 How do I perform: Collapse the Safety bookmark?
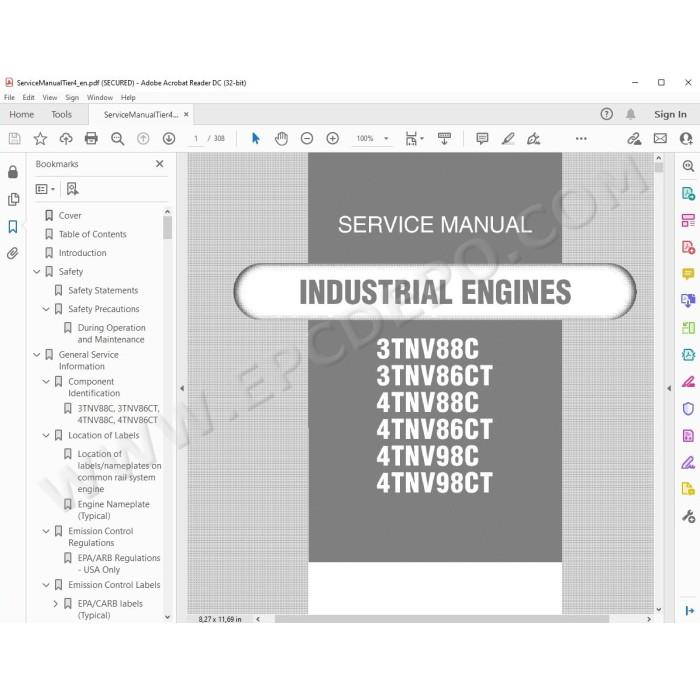37,271
